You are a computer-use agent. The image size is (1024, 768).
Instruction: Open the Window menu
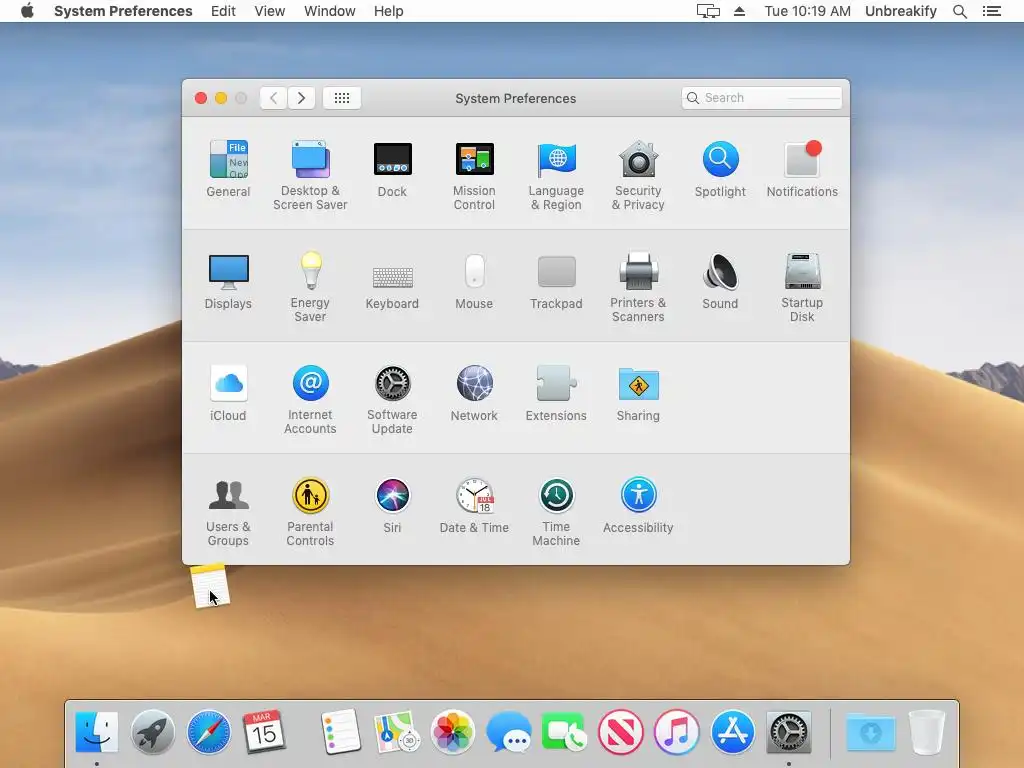[330, 11]
